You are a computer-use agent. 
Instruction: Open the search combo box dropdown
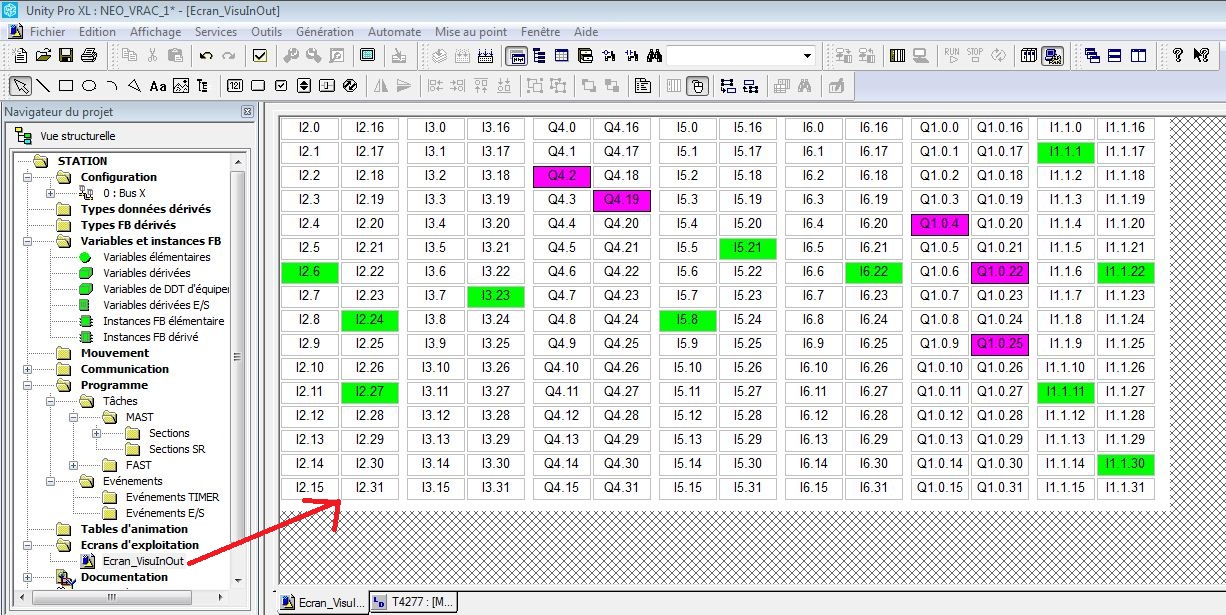click(808, 56)
